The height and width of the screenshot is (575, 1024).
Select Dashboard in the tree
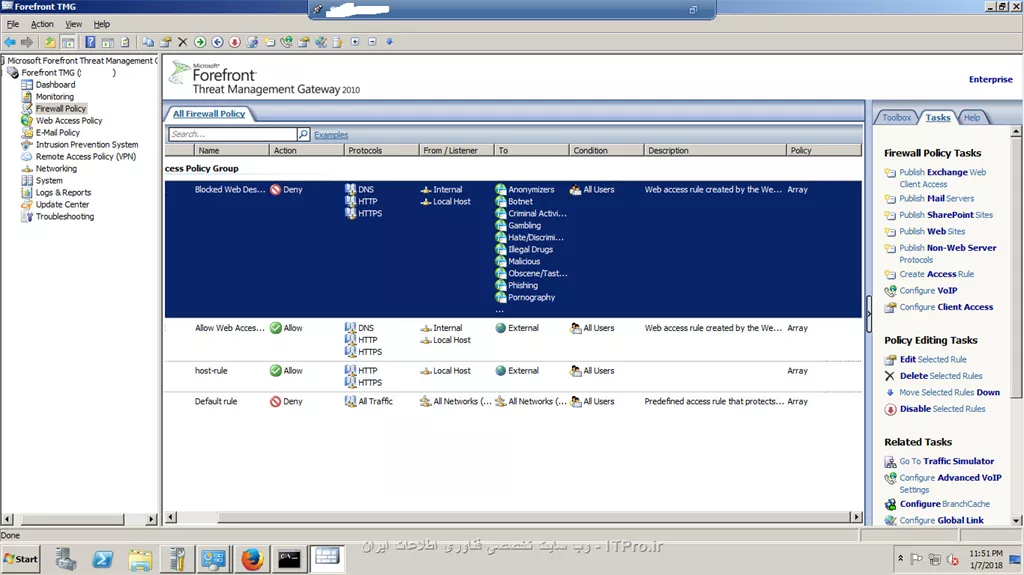[56, 84]
